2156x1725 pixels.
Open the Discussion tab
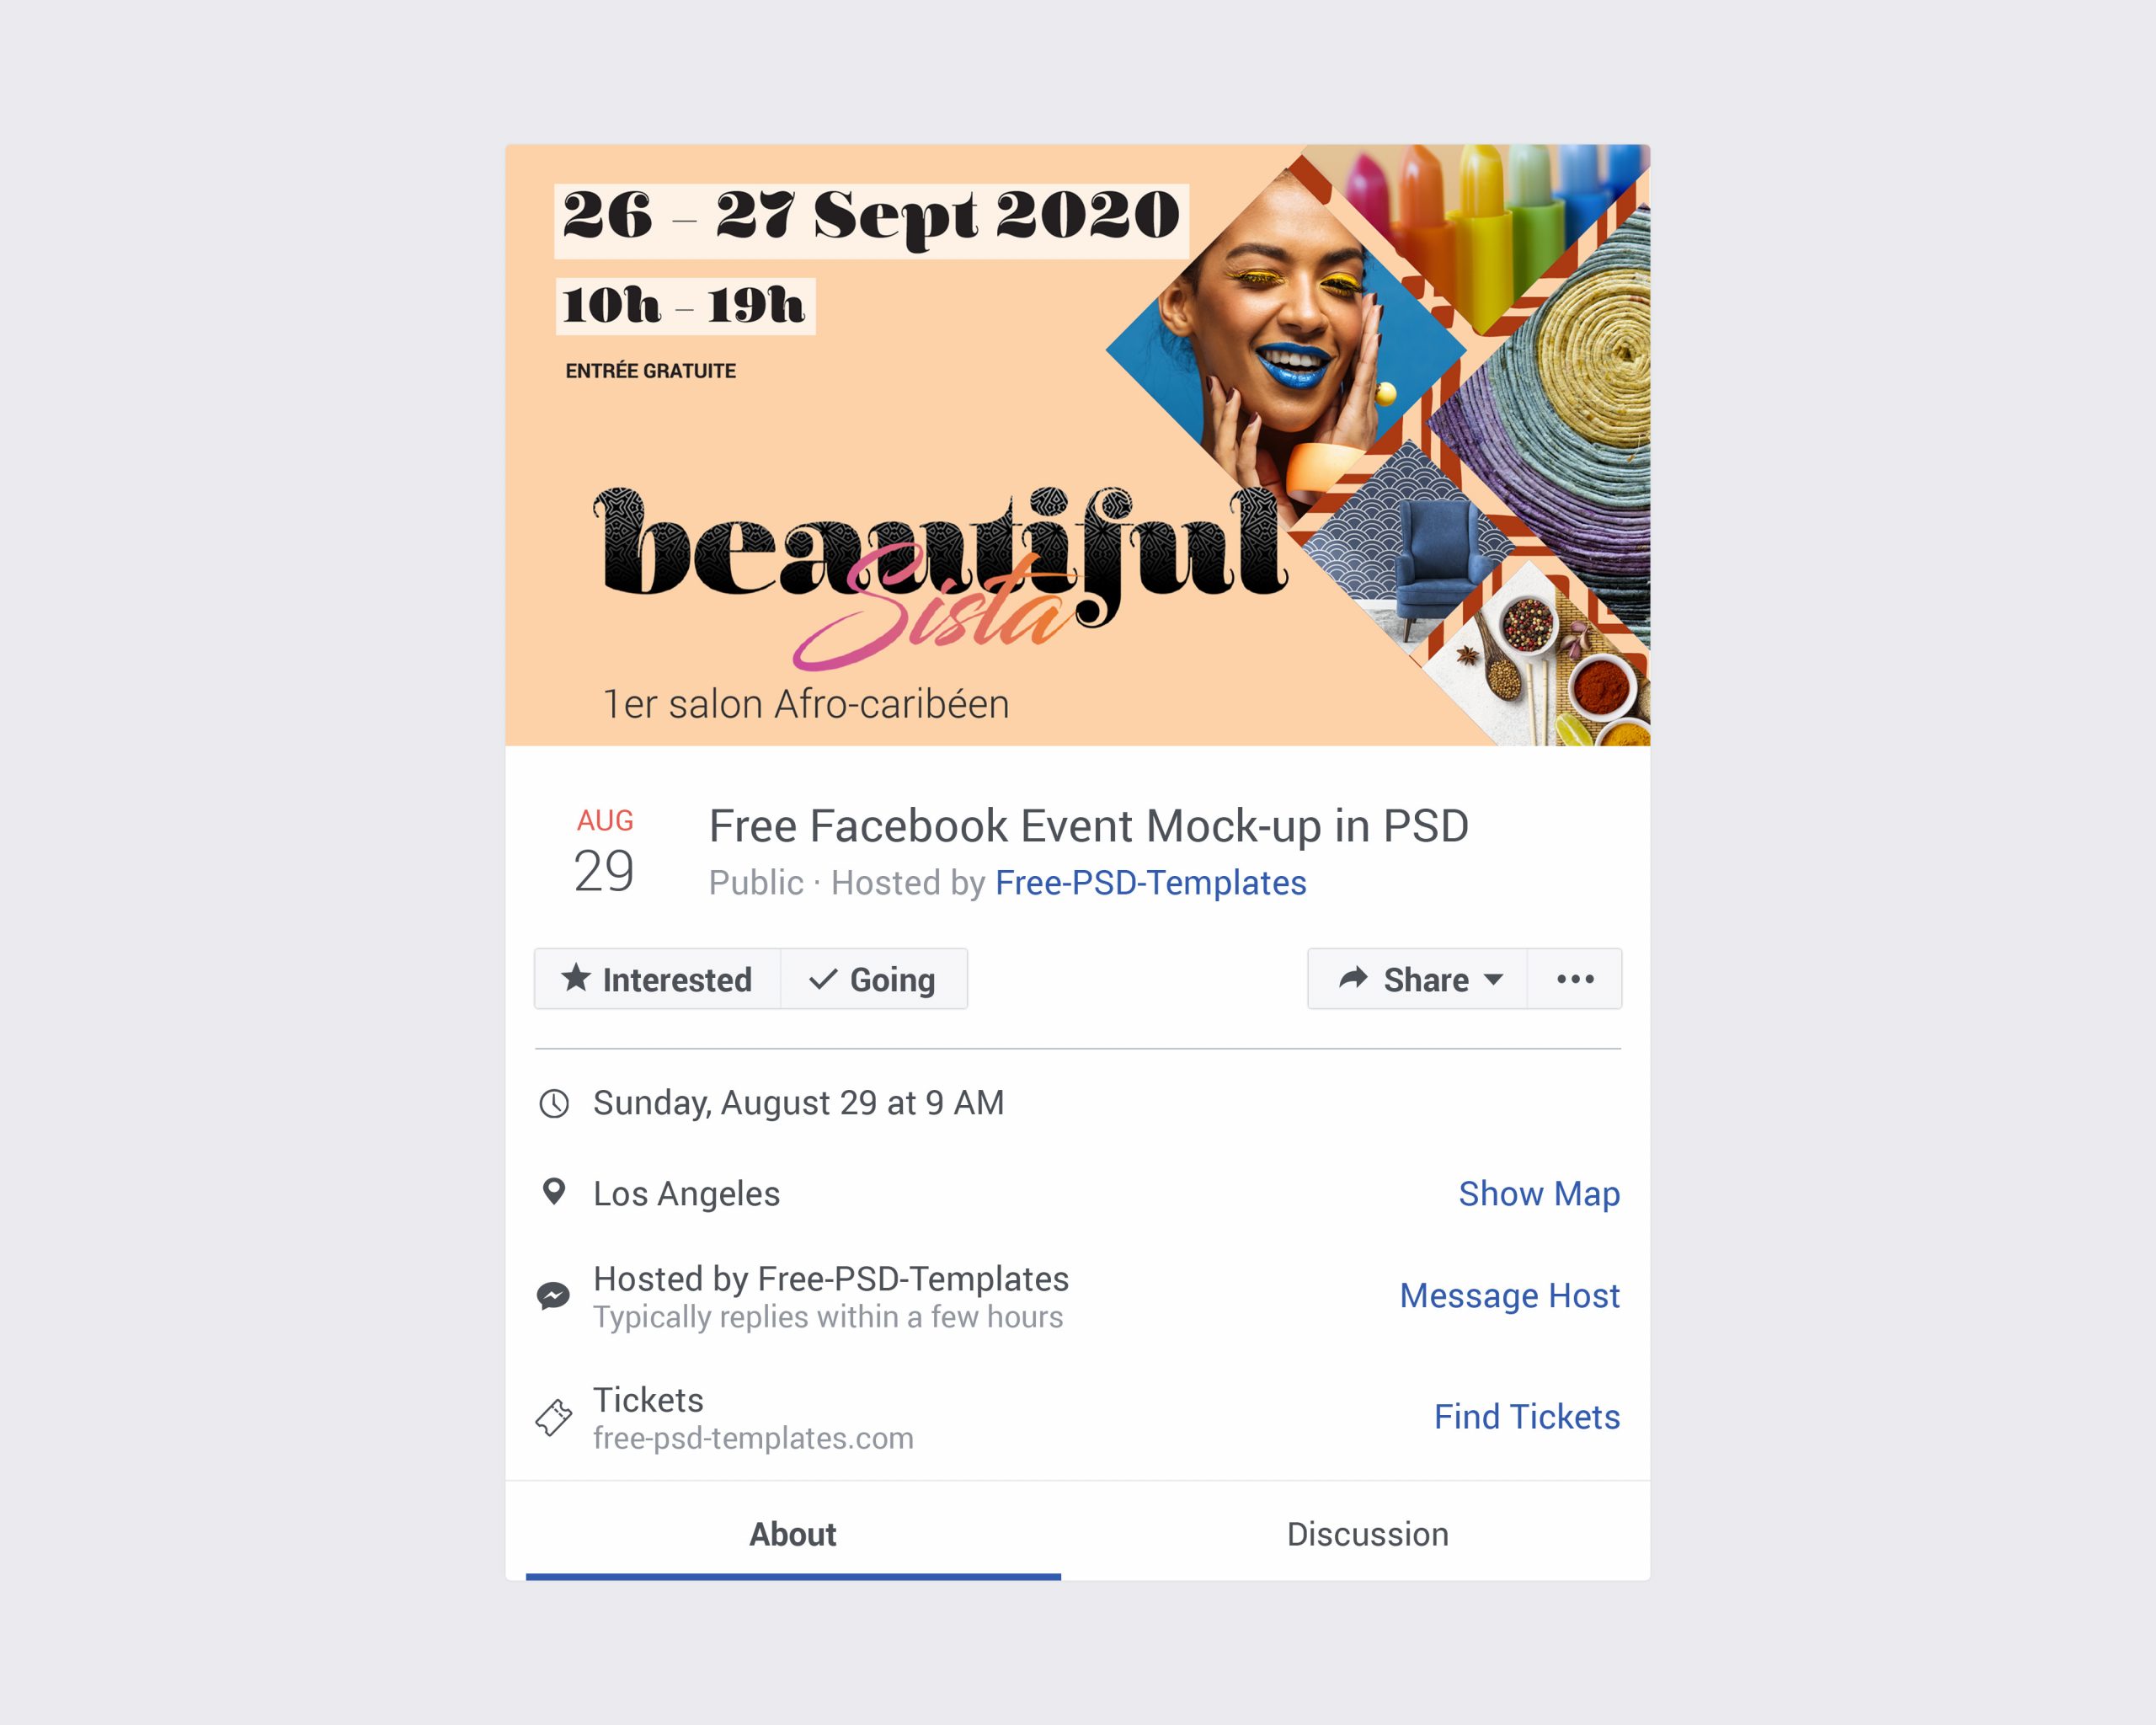(1367, 1533)
